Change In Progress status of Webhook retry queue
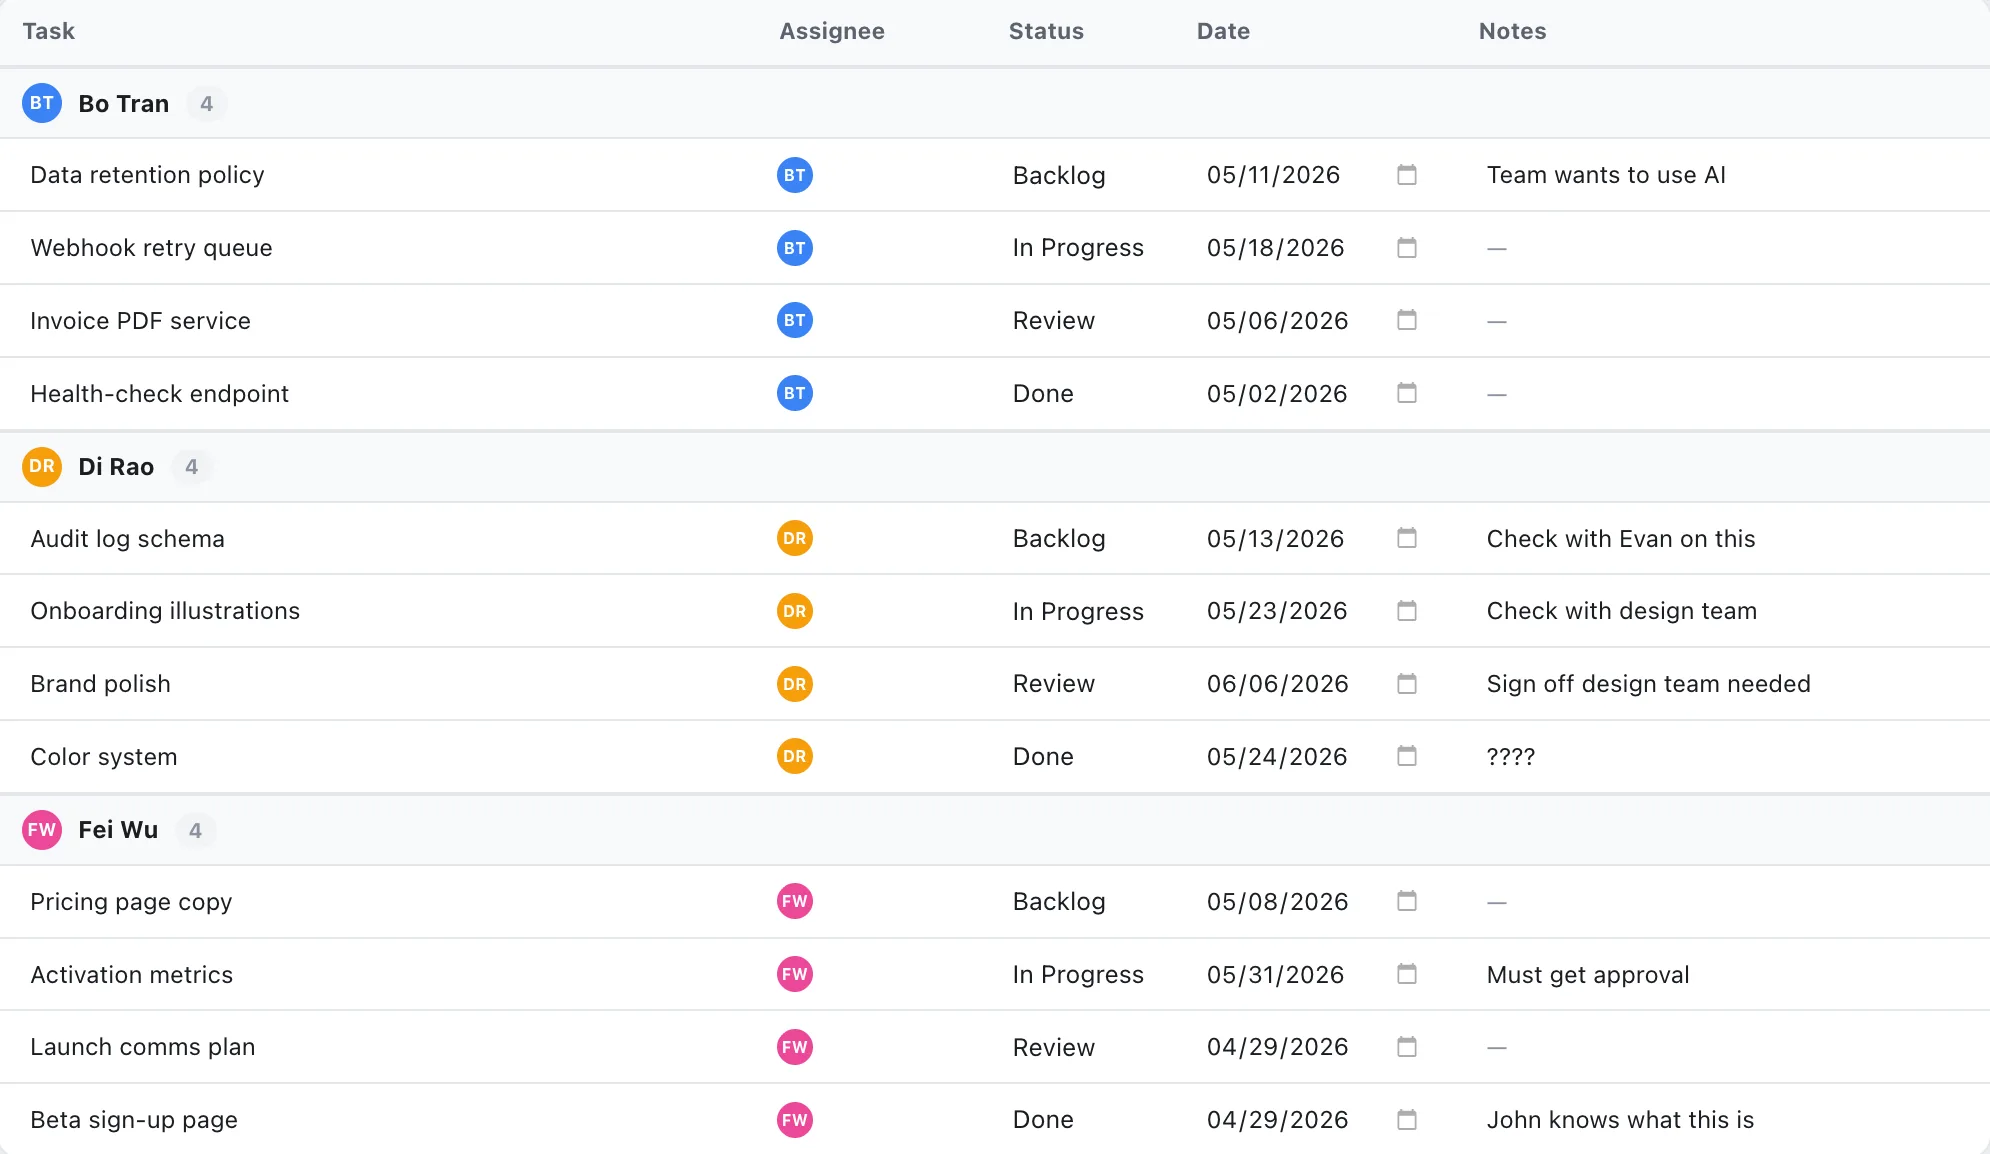1990x1154 pixels. pos(1078,248)
